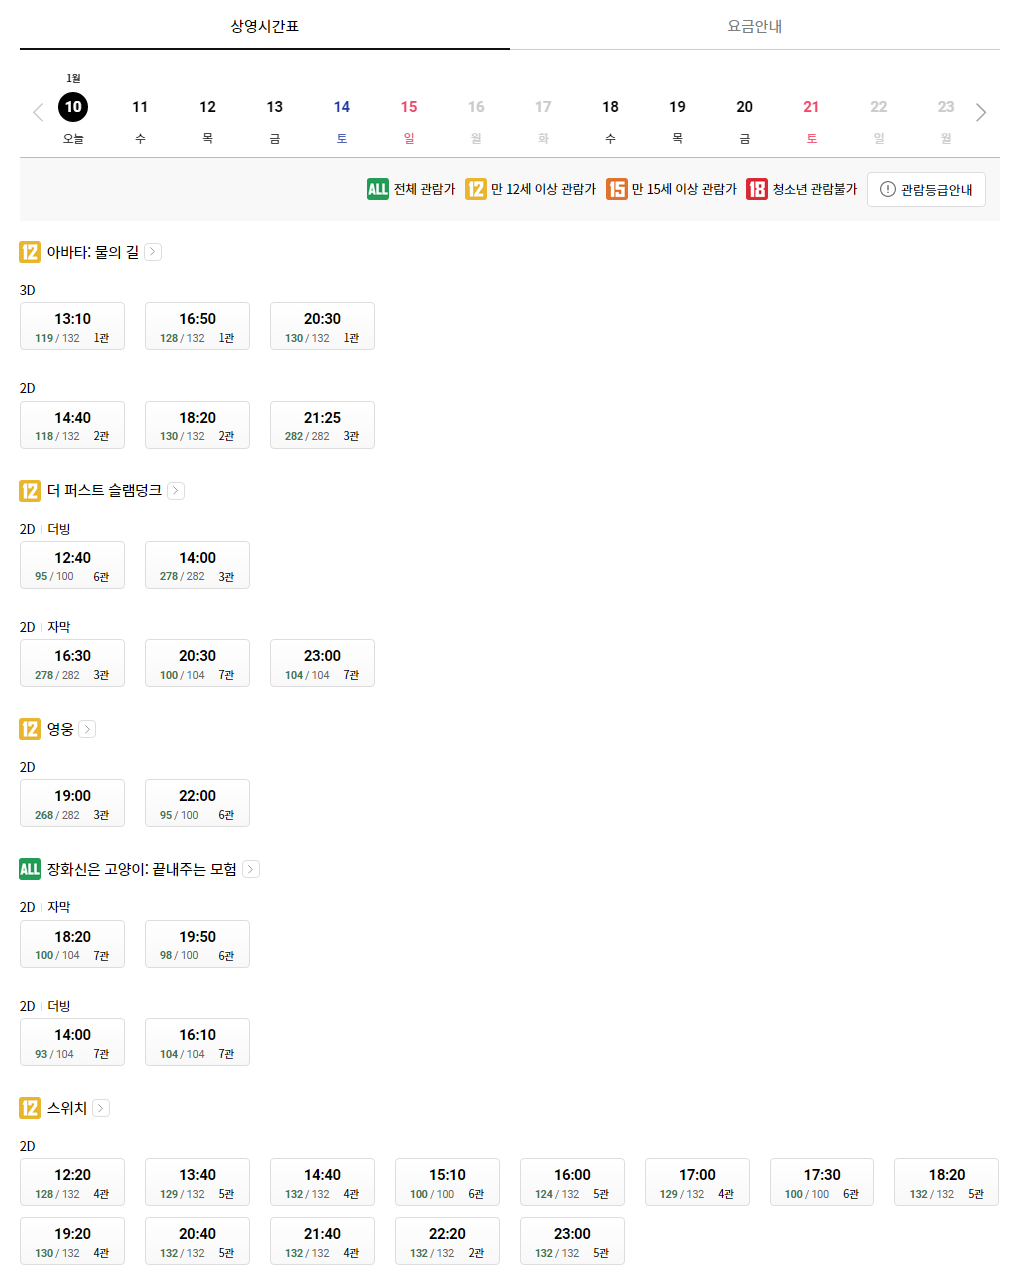This screenshot has height=1276, width=1020.
Task: Pick 스위치 16:00 showing
Action: 572,1182
